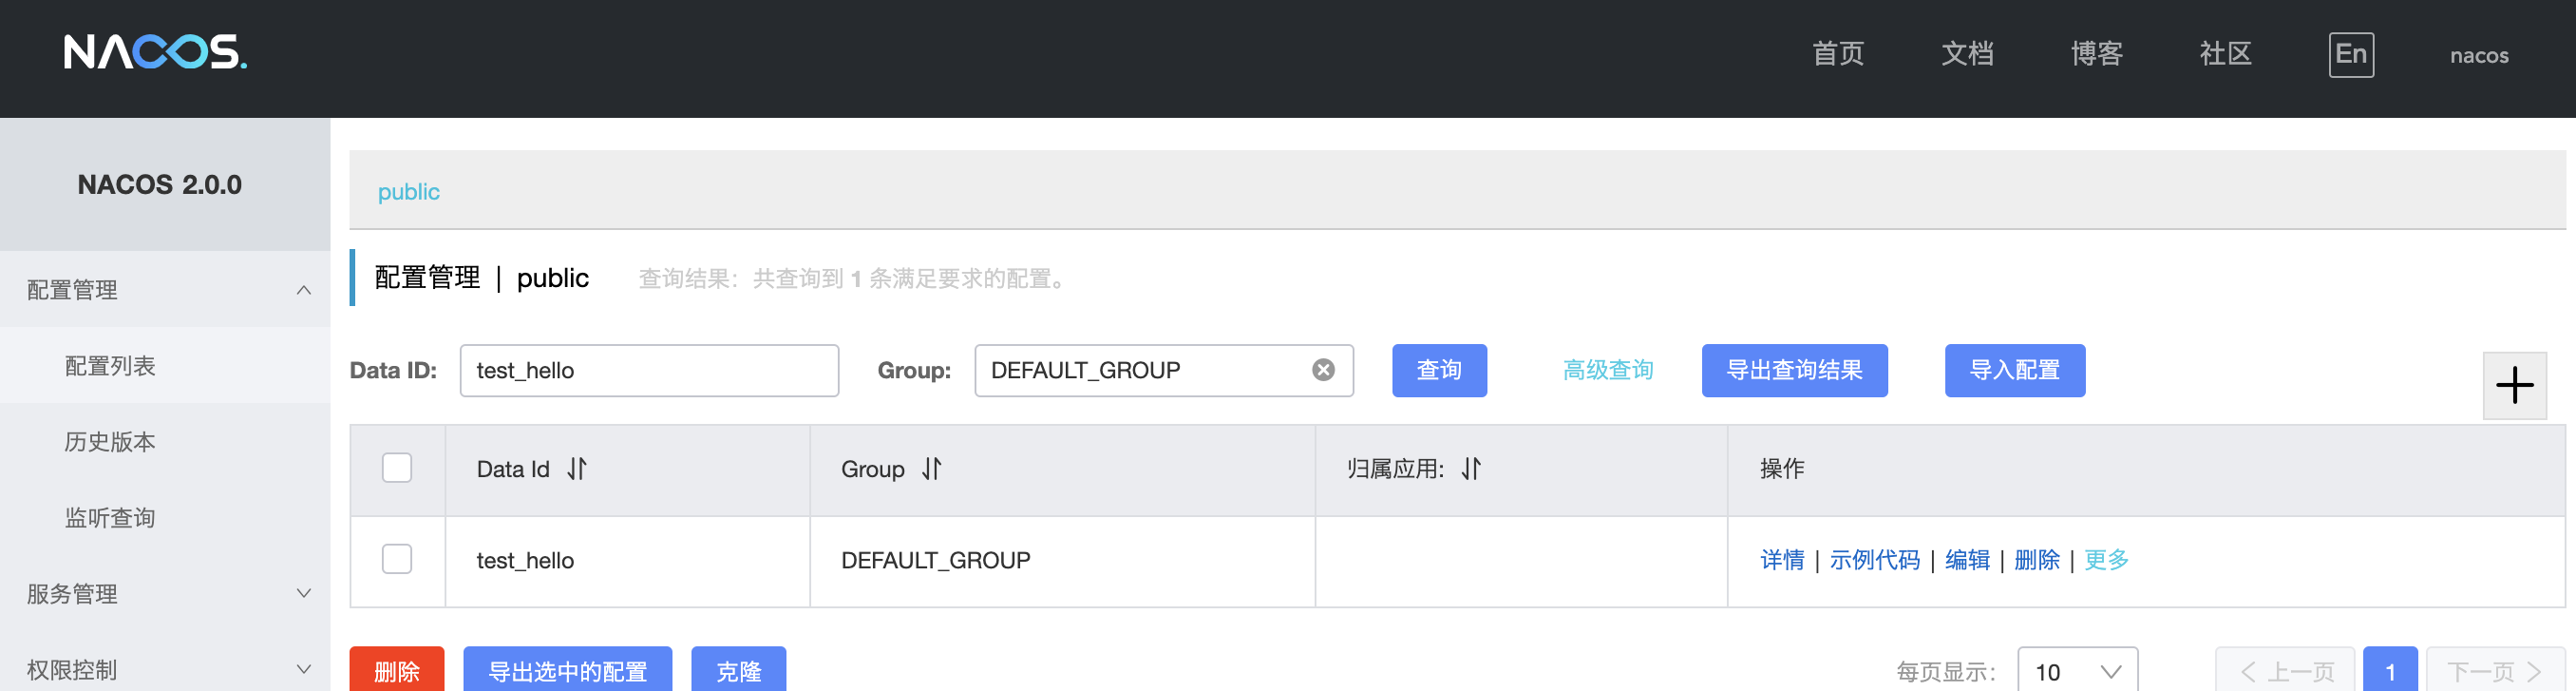Open 首页 in the top navigation

click(1838, 54)
